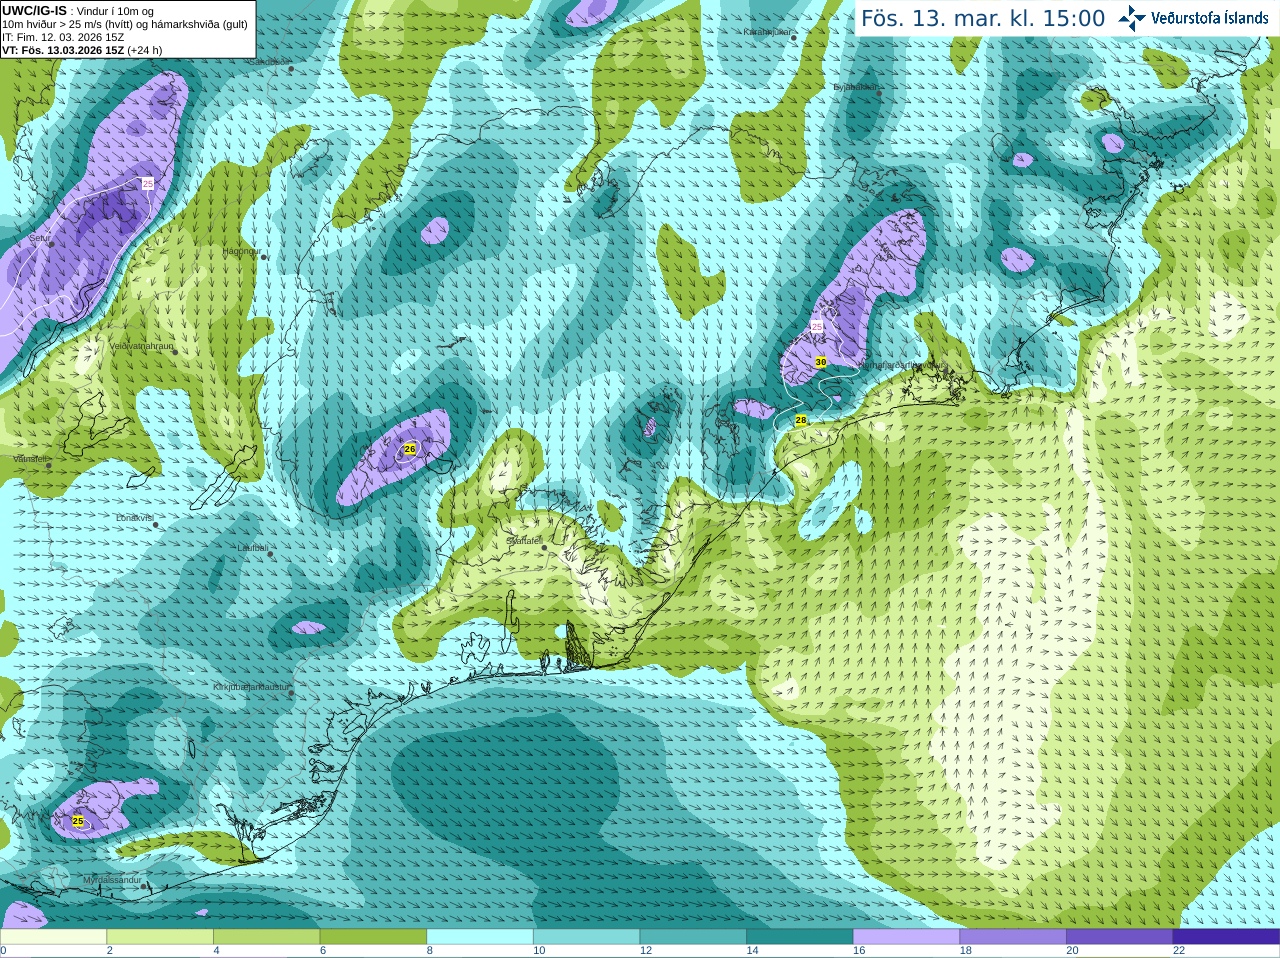This screenshot has height=958, width=1280.
Task: Click the Hágöngur station label
Action: click(242, 251)
